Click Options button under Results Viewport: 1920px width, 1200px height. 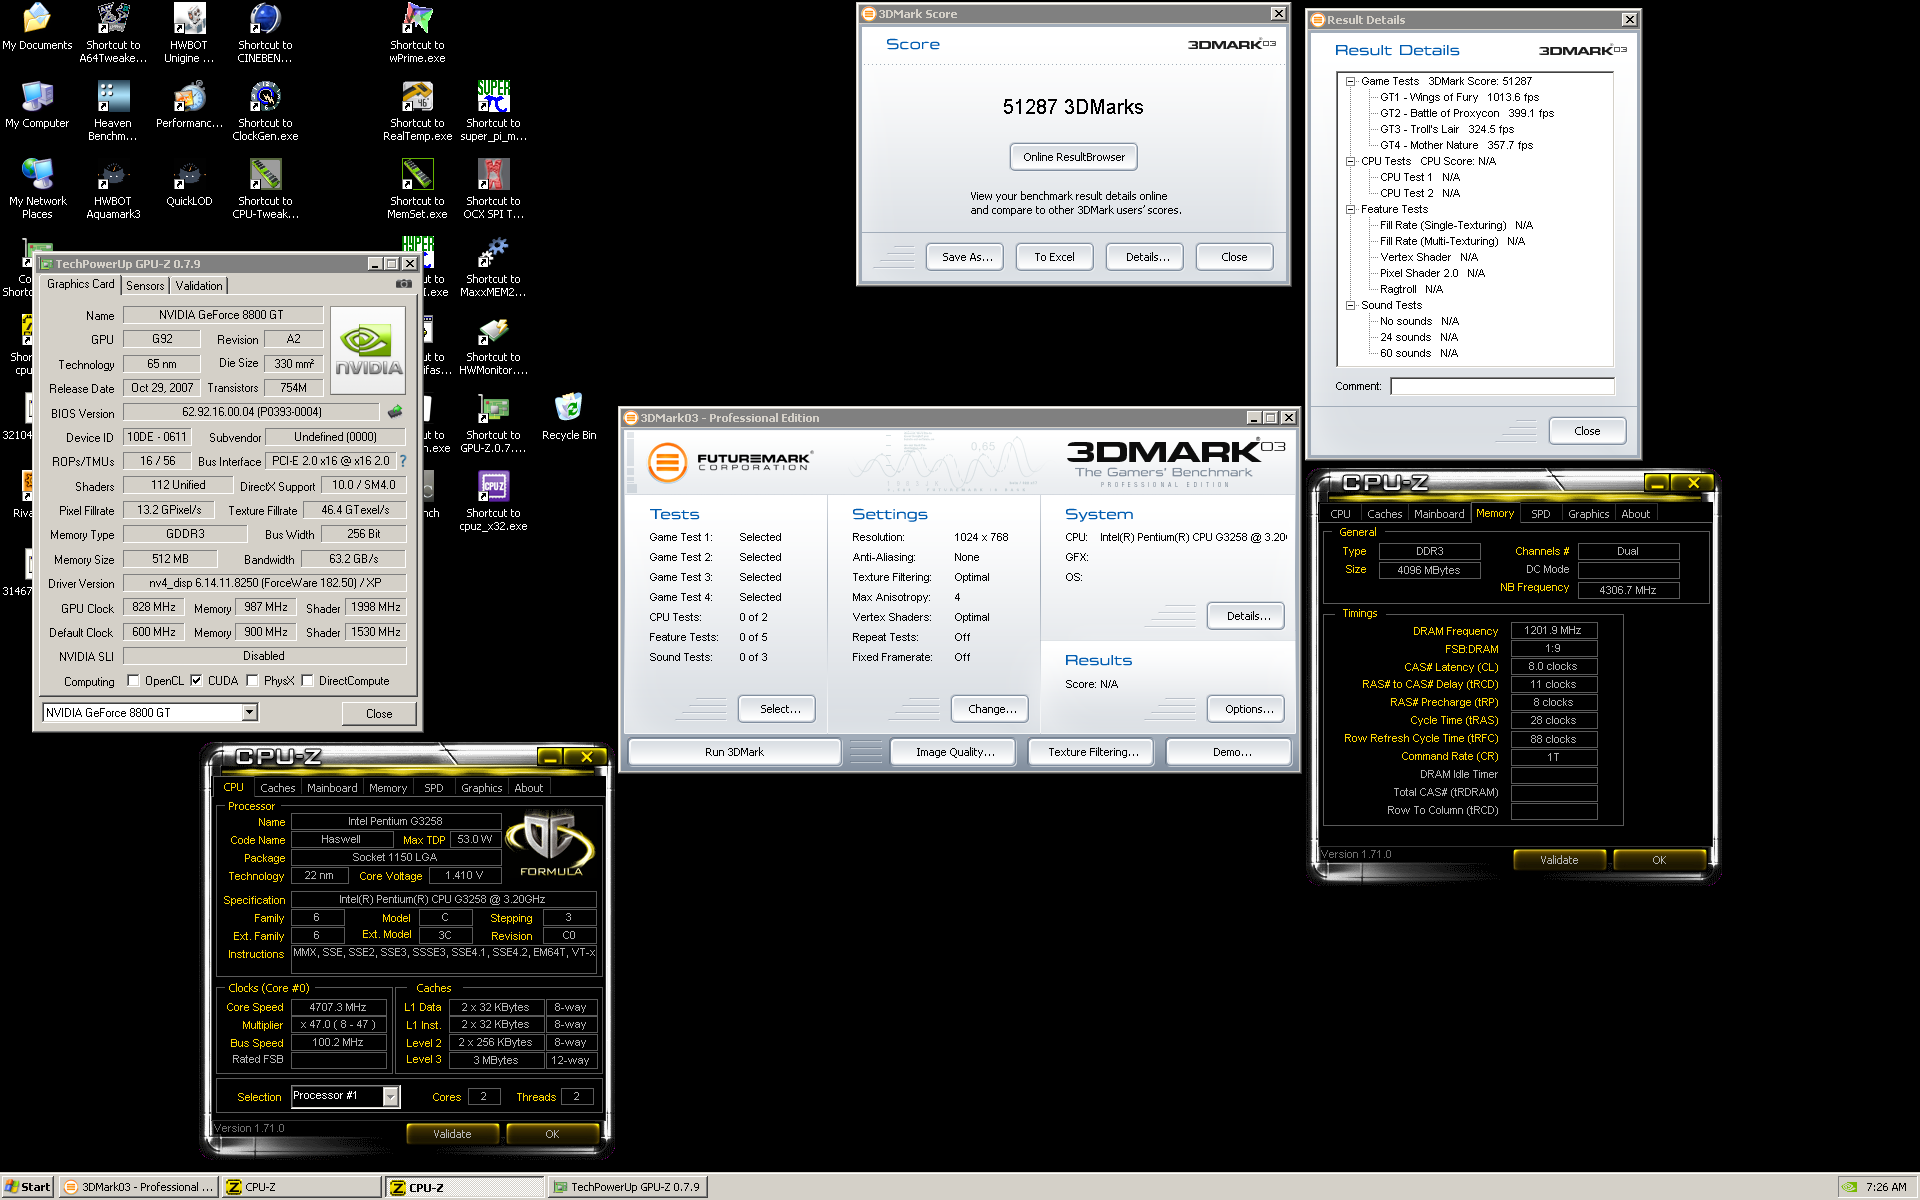click(x=1248, y=709)
